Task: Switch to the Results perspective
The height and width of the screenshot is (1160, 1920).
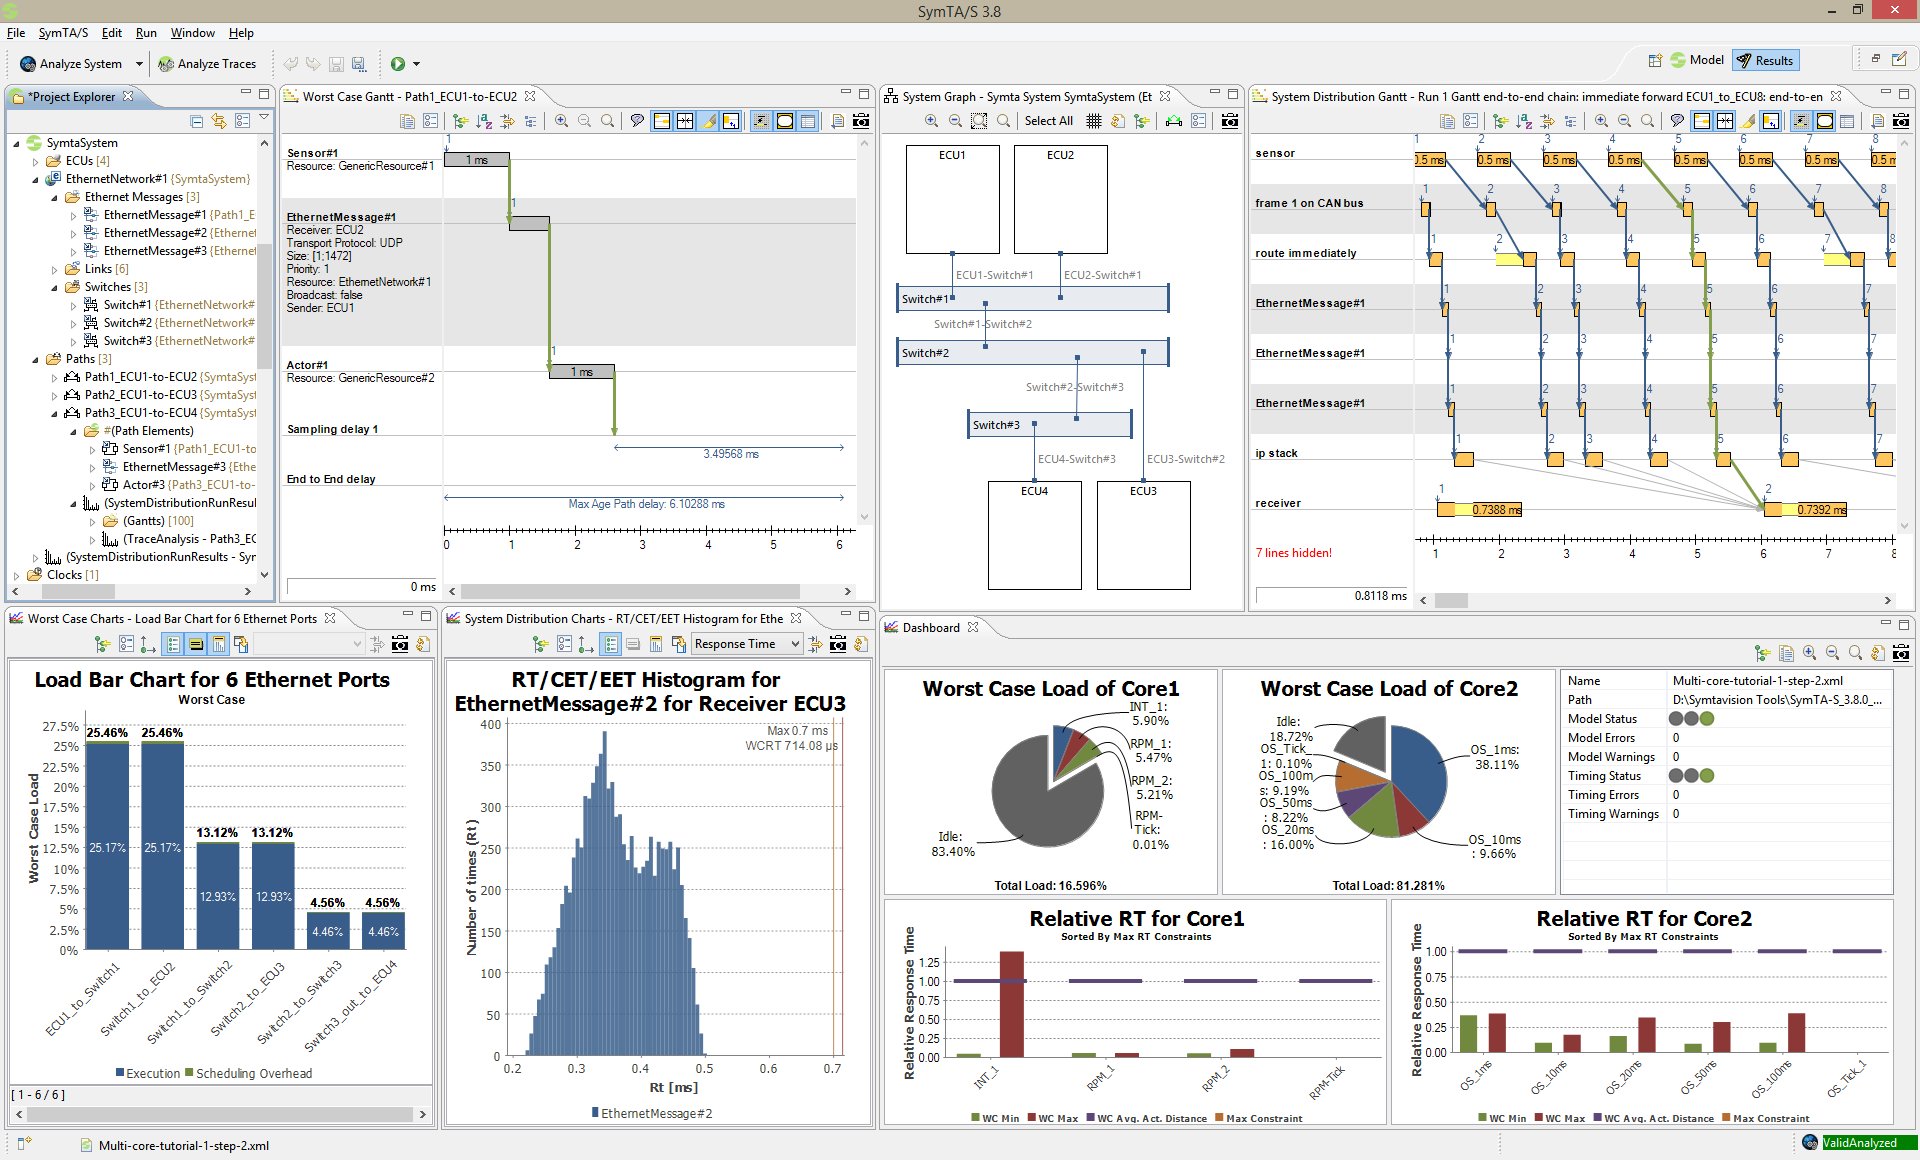Action: (1765, 60)
